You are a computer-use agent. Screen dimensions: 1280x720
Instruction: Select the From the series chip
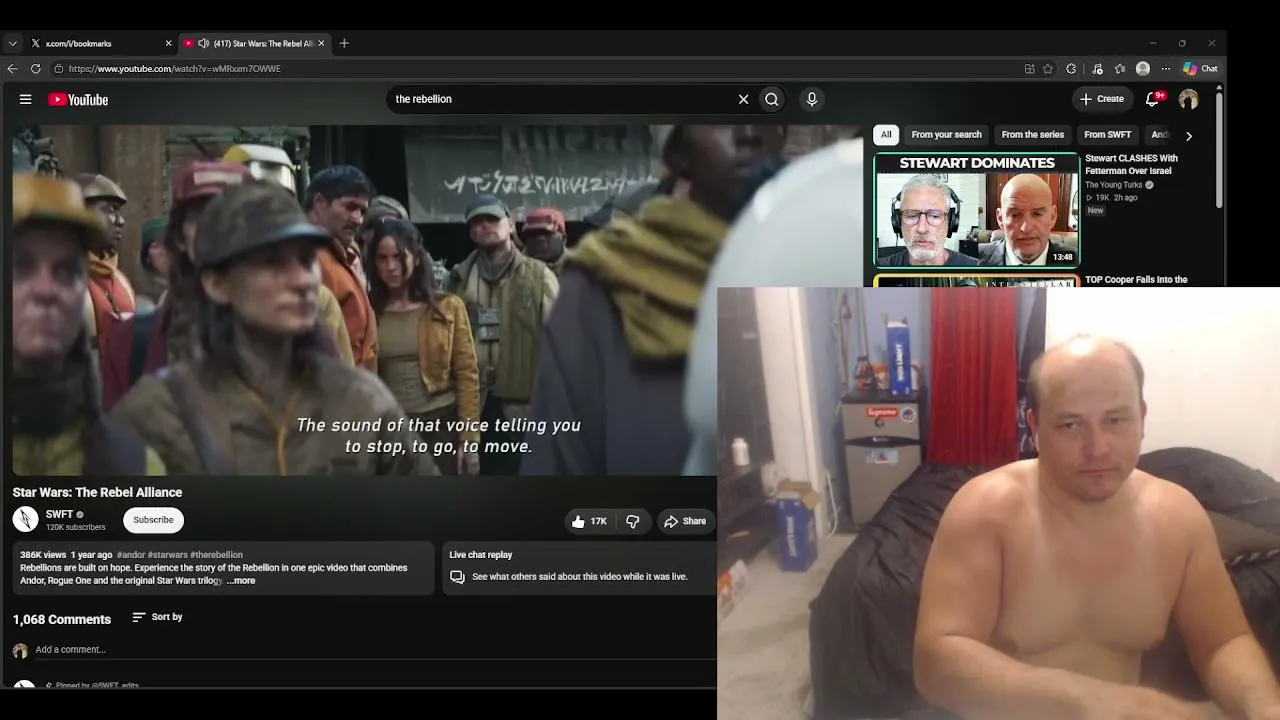(1033, 135)
